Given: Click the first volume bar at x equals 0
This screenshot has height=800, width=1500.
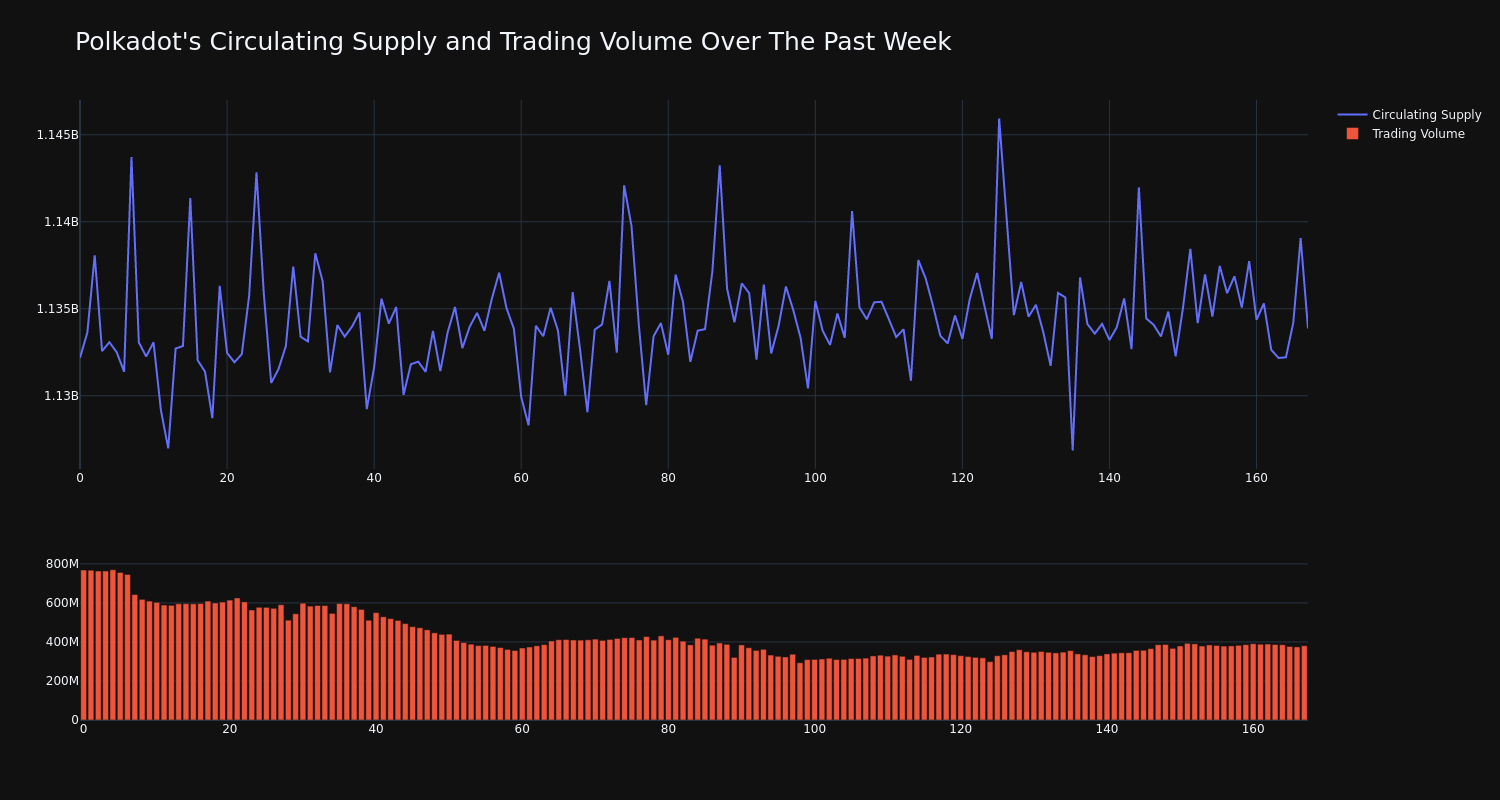Looking at the screenshot, I should 83,645.
